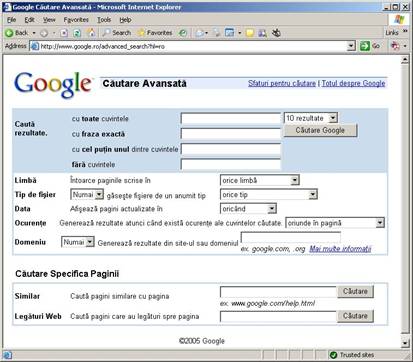Viewport: 413px width, 362px height.
Task: Open the View menu
Action: [49, 20]
